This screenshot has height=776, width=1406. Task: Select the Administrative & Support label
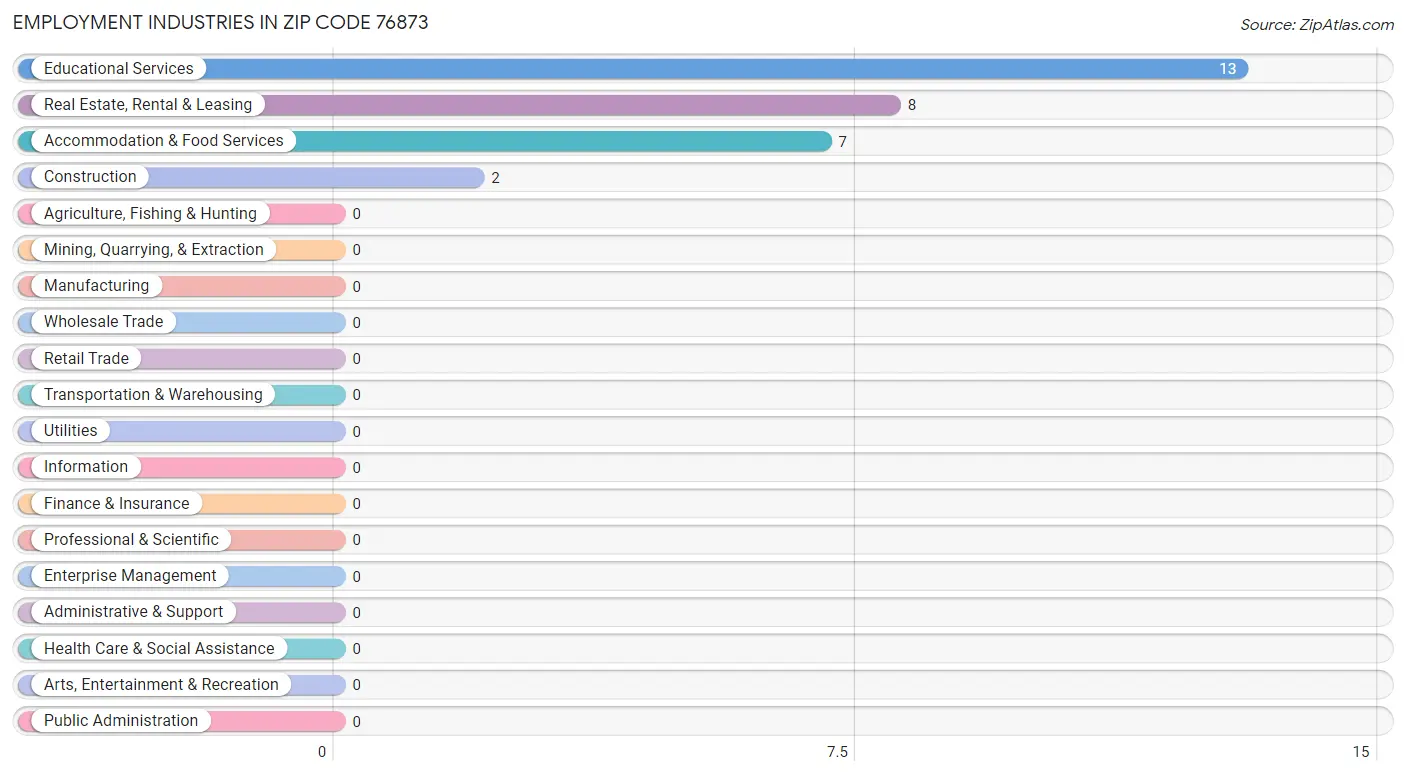[x=134, y=612]
